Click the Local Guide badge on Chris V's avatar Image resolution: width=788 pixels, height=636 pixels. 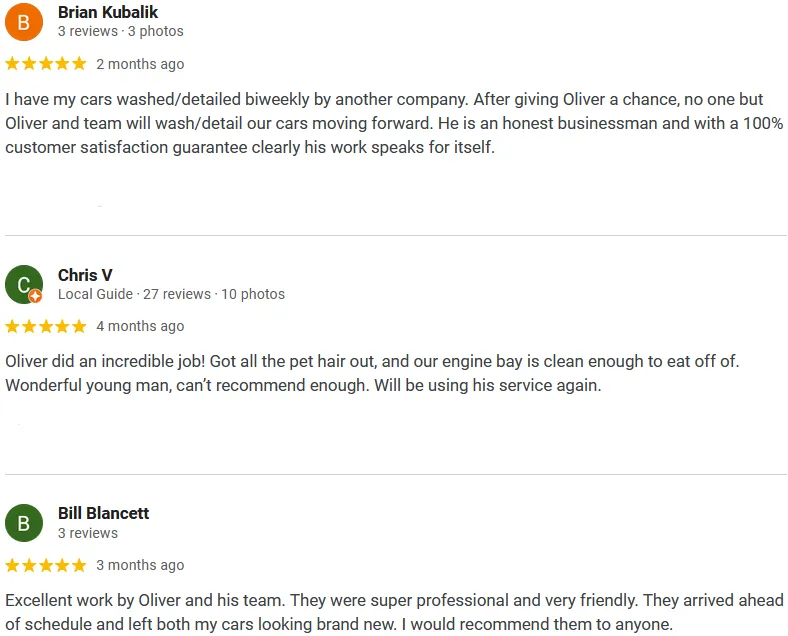[x=35, y=296]
